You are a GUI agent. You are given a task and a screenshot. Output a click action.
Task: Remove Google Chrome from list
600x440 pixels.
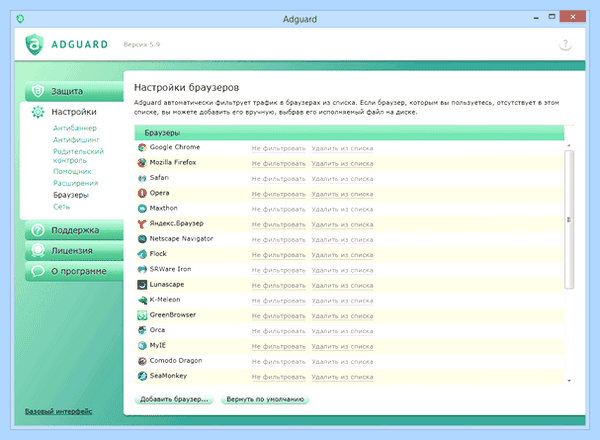click(342, 148)
